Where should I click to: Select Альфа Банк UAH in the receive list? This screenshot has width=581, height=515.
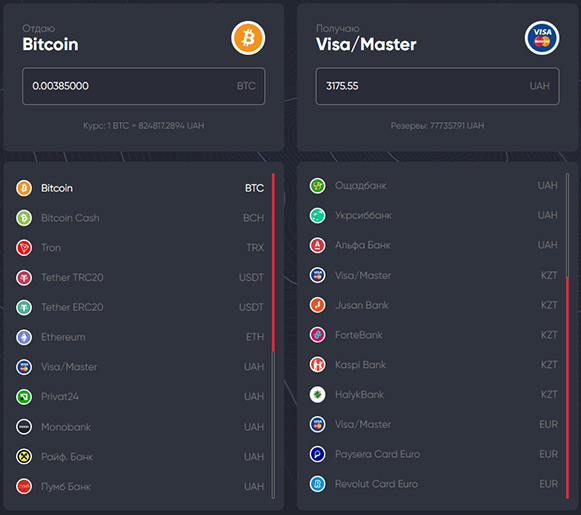click(x=433, y=245)
